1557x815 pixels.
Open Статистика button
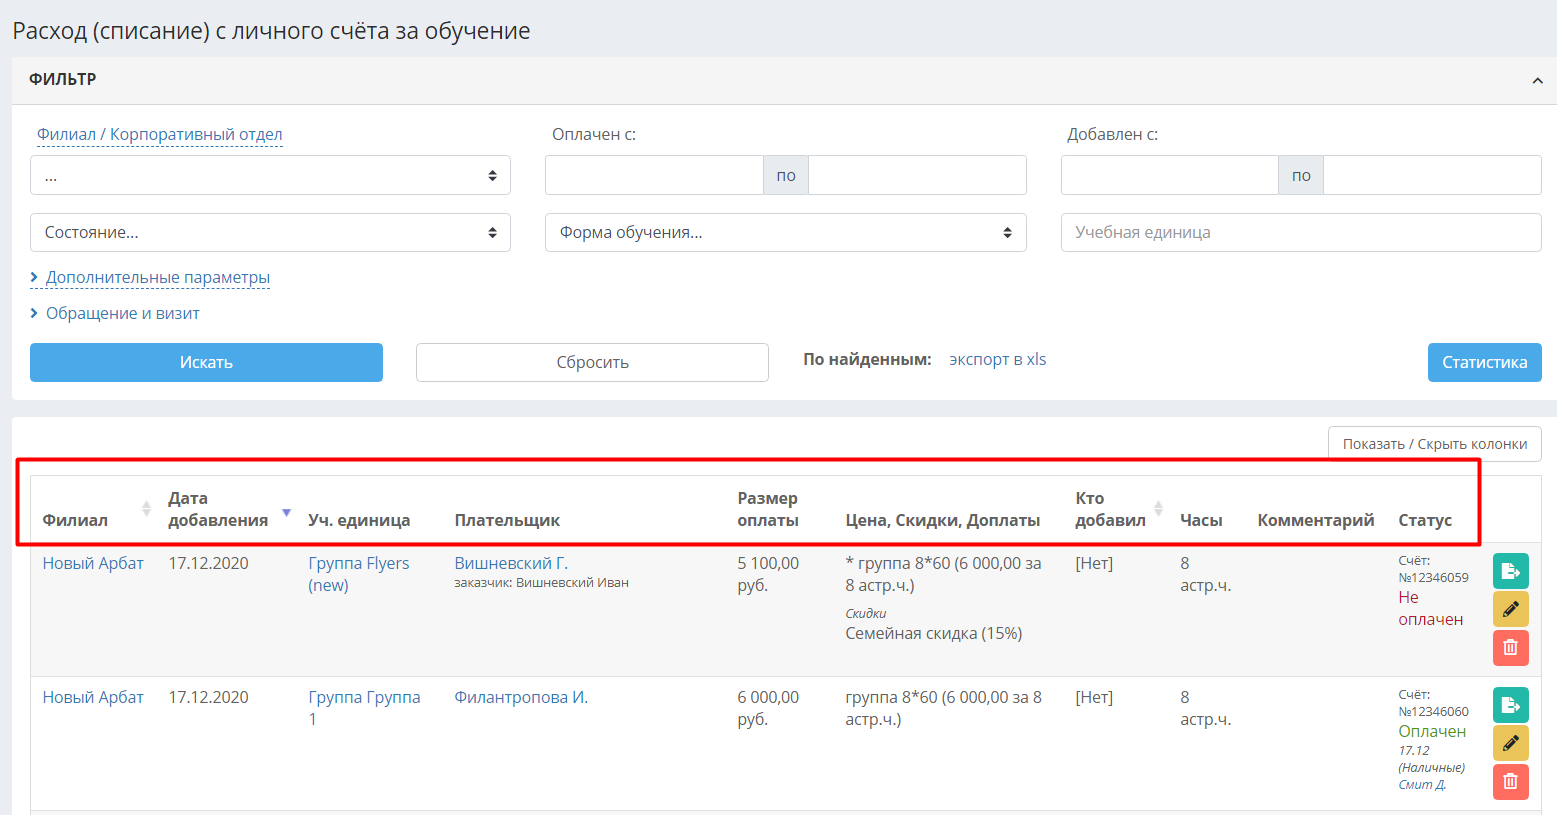(x=1484, y=362)
